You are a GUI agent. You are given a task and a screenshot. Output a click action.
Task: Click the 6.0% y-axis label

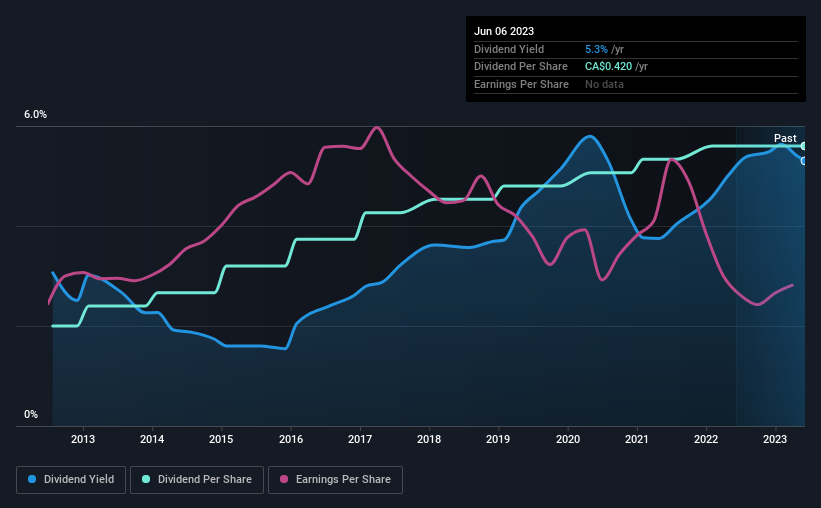pyautogui.click(x=35, y=115)
